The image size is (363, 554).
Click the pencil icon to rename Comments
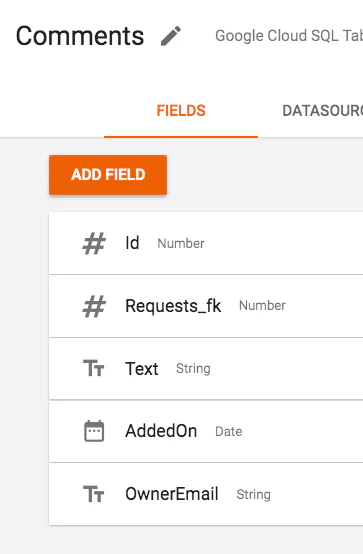[171, 36]
